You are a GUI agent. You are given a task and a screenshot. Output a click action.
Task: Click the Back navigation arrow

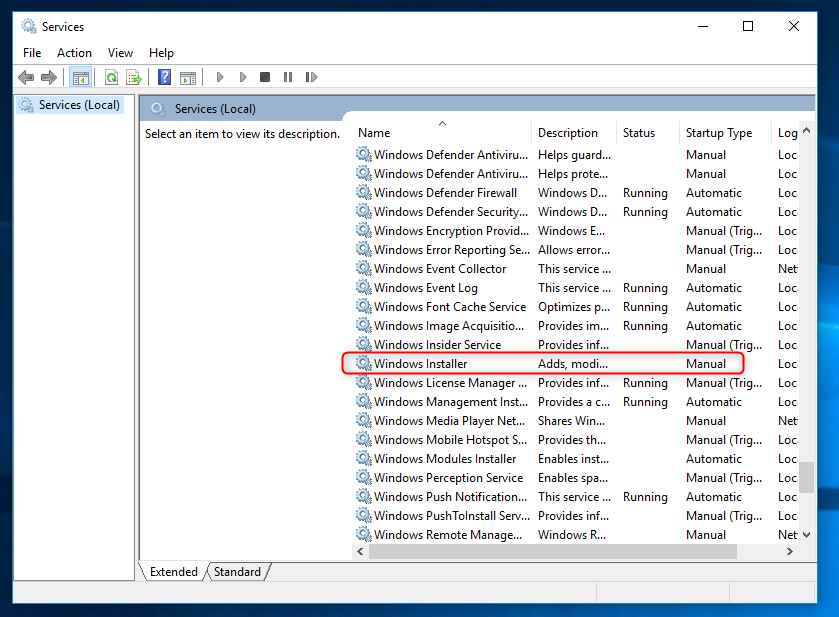(x=26, y=77)
